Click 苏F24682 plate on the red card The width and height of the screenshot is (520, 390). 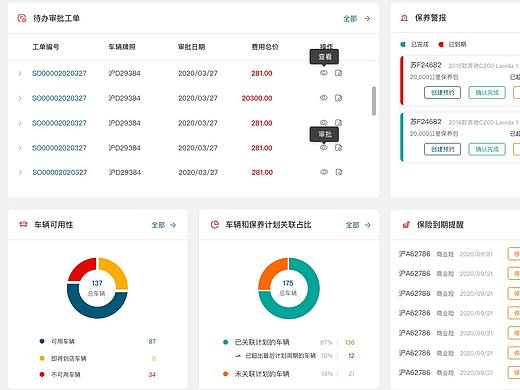coord(426,65)
